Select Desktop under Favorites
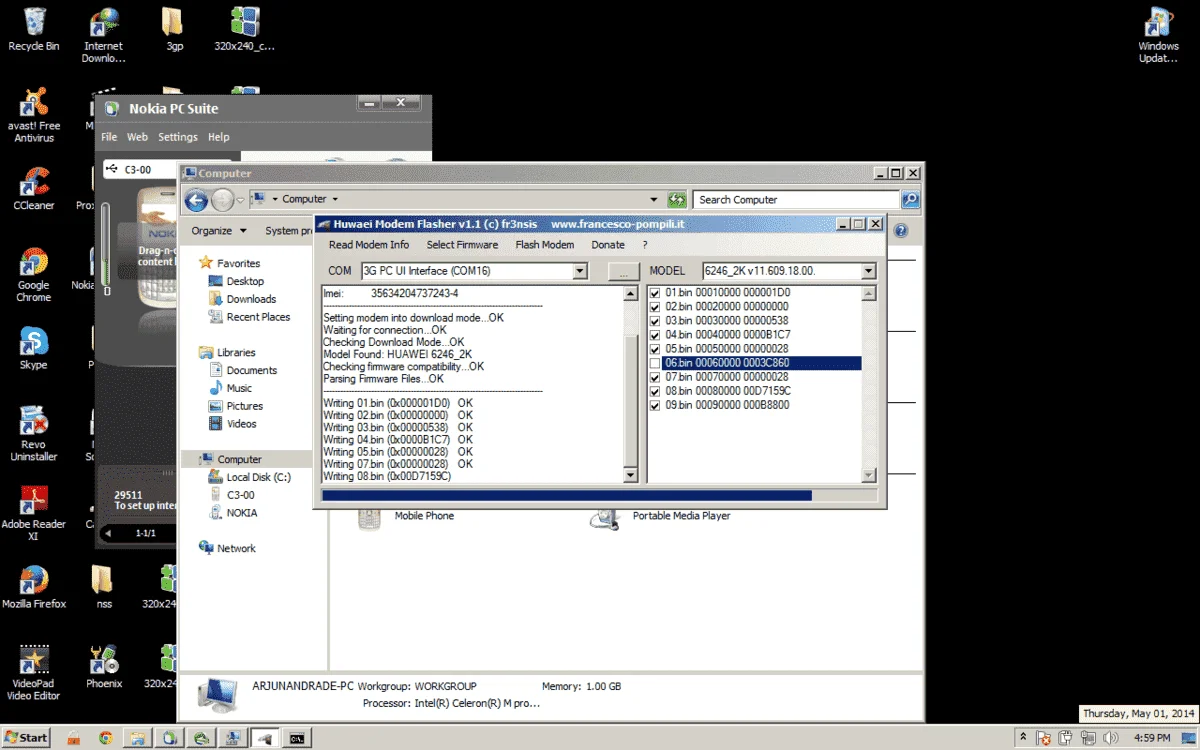This screenshot has width=1200, height=750. tap(235, 281)
